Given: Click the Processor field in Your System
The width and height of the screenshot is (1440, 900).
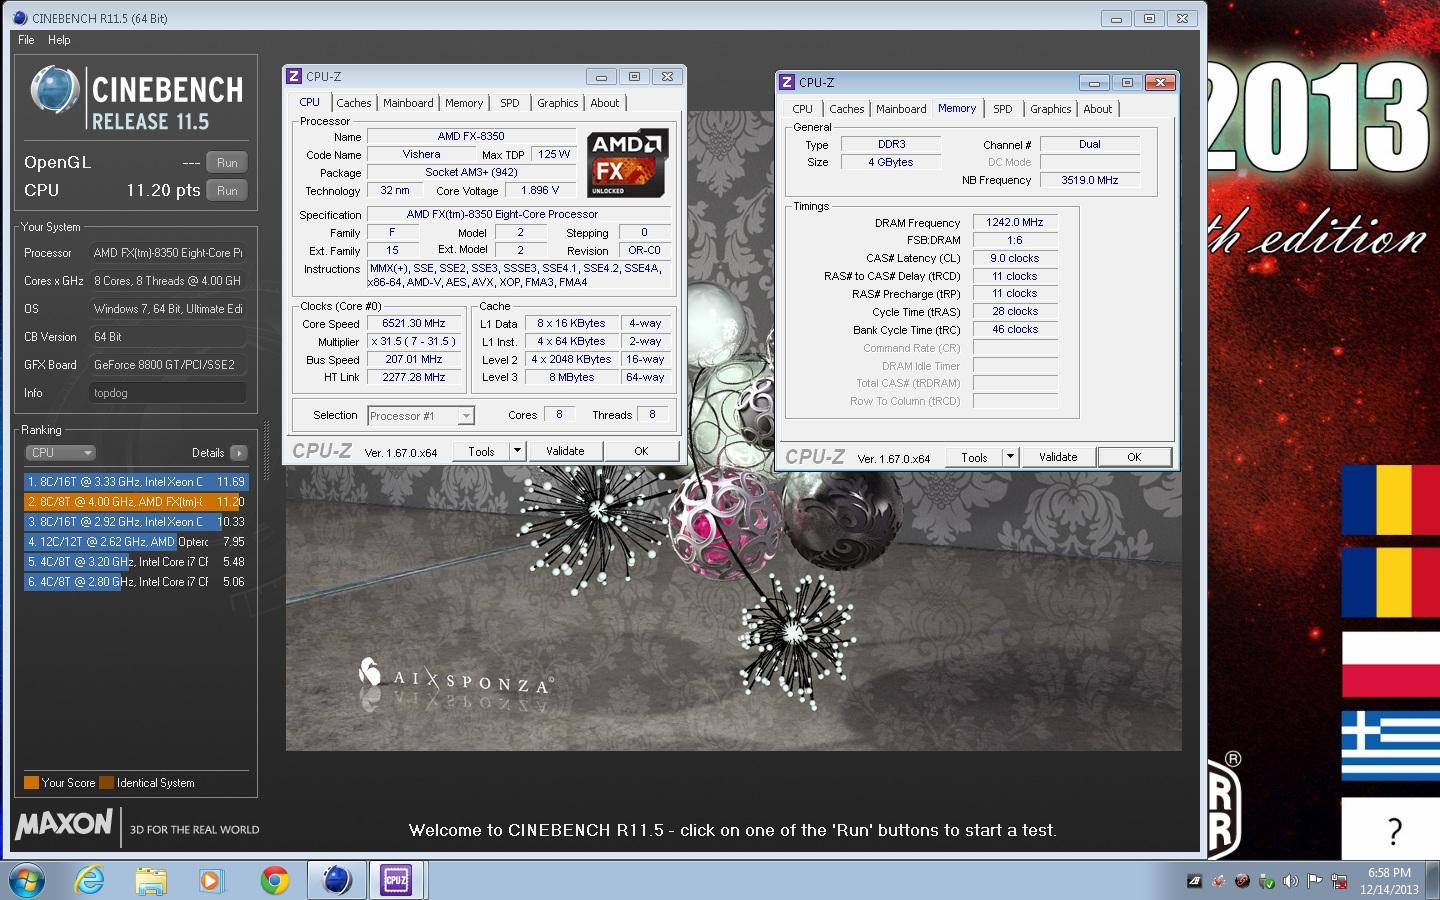Looking at the screenshot, I should [x=167, y=253].
